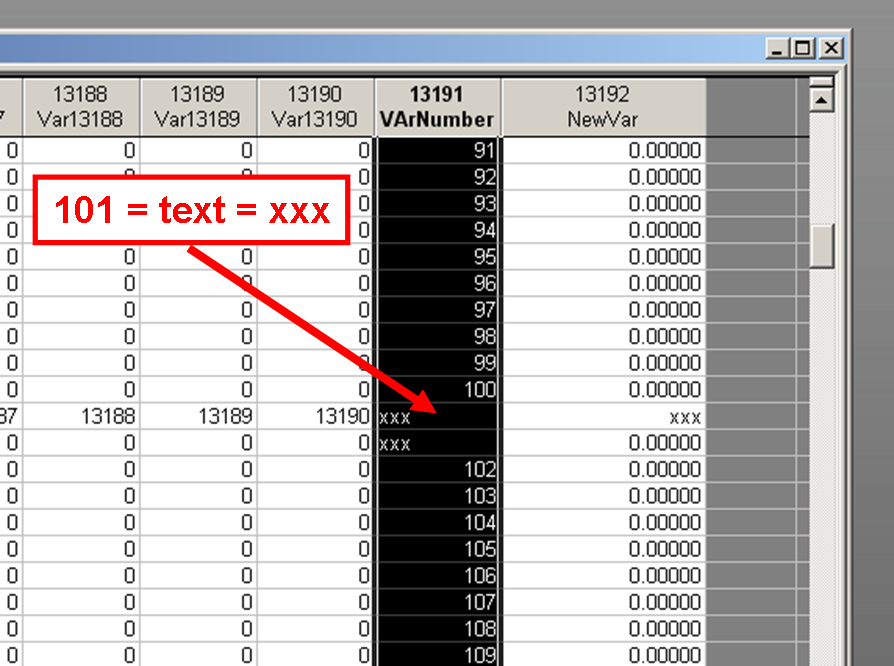Image resolution: width=894 pixels, height=666 pixels.
Task: Click the cell showing 13190
Action: pyautogui.click(x=315, y=417)
